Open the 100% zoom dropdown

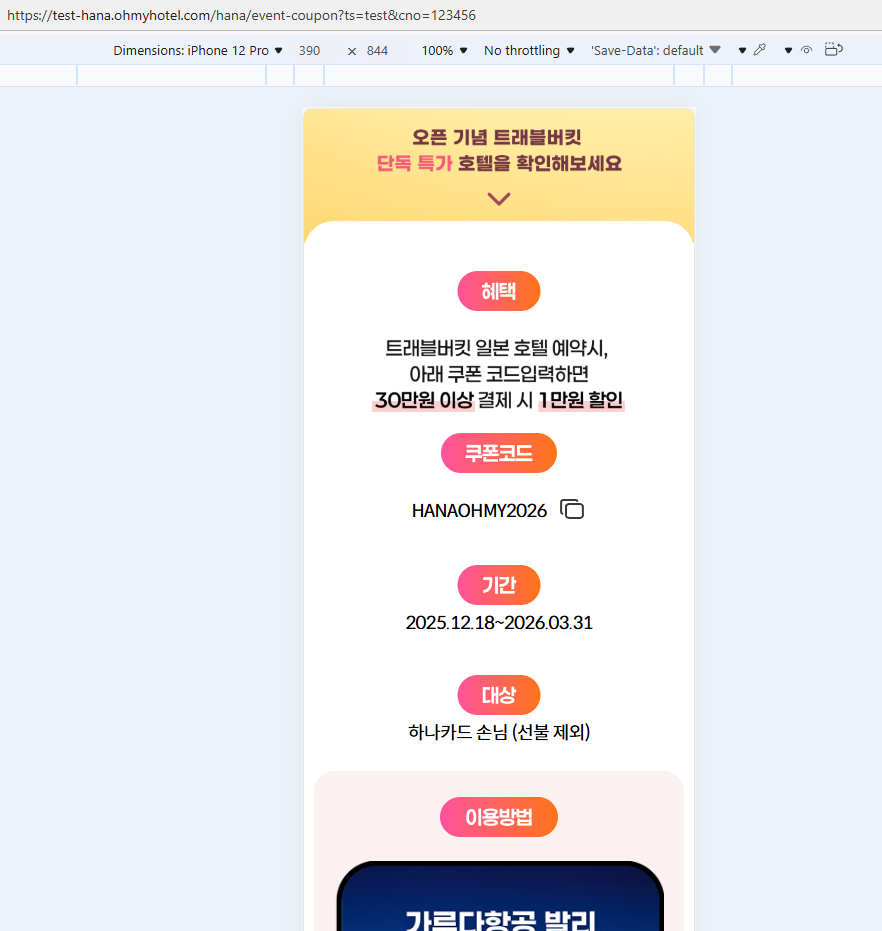click(x=444, y=50)
